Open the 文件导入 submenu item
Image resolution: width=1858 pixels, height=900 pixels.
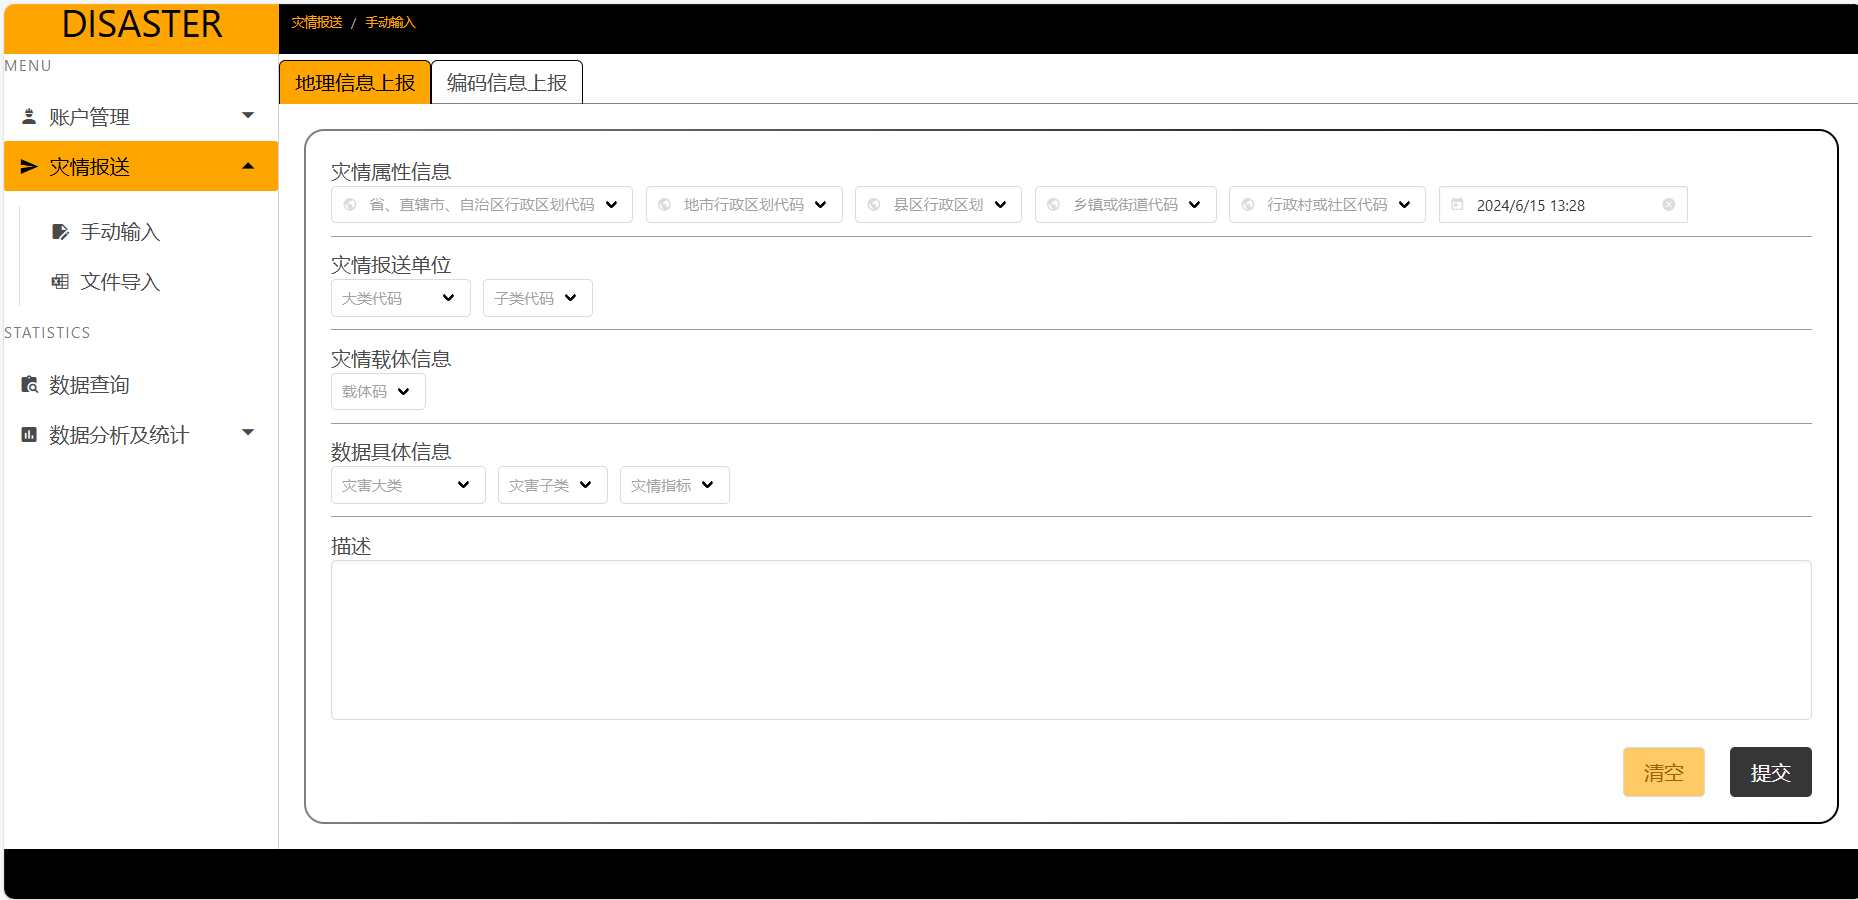[x=120, y=282]
